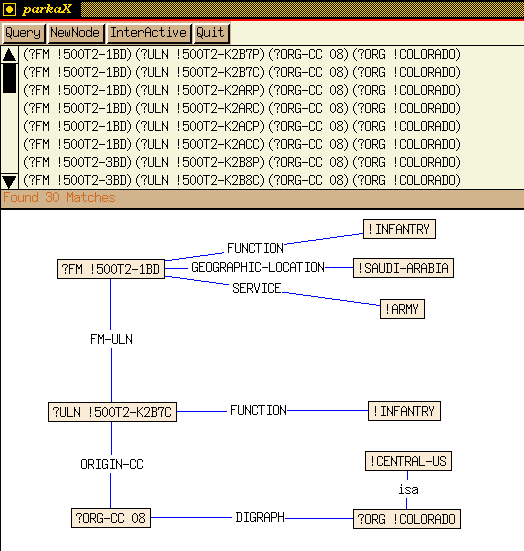Click the ?FM !500T2-1BD node
The height and width of the screenshot is (551, 524).
pyautogui.click(x=111, y=269)
